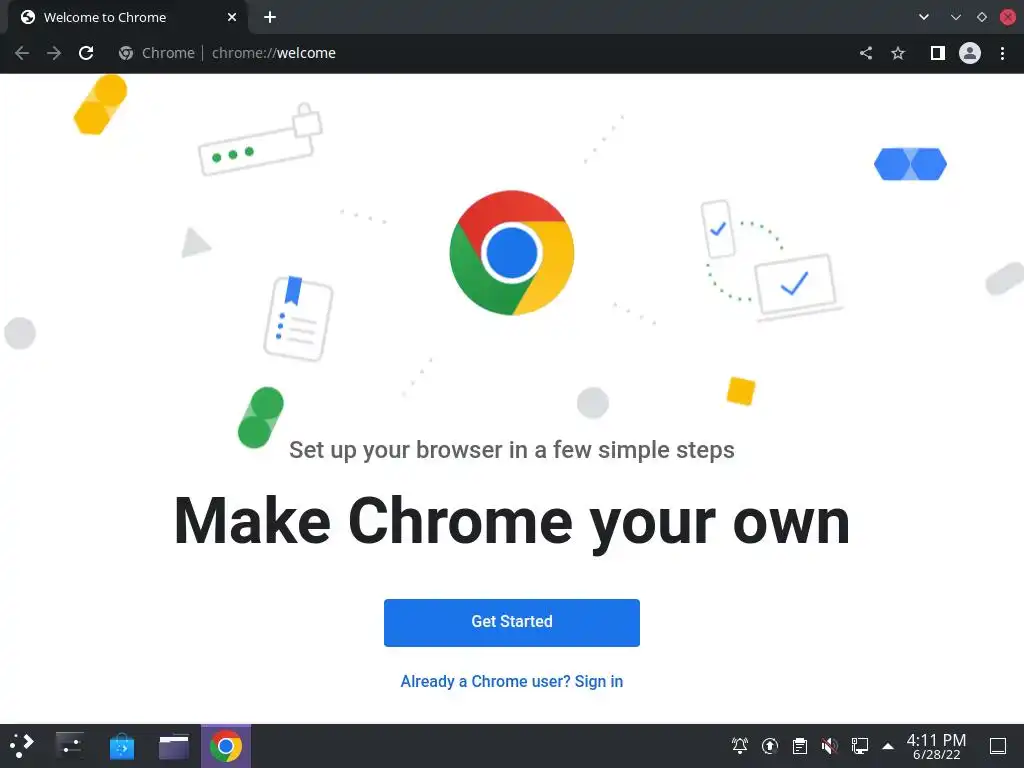
Task: Close the Welcome to Chrome tab
Action: tap(232, 17)
